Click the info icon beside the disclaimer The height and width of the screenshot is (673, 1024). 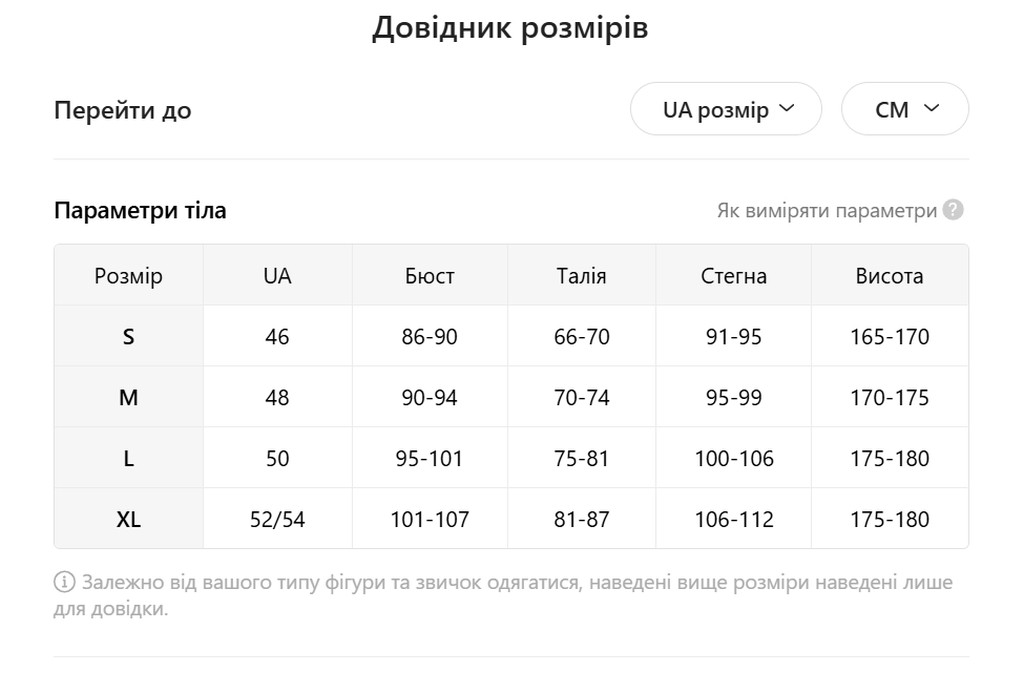click(64, 582)
